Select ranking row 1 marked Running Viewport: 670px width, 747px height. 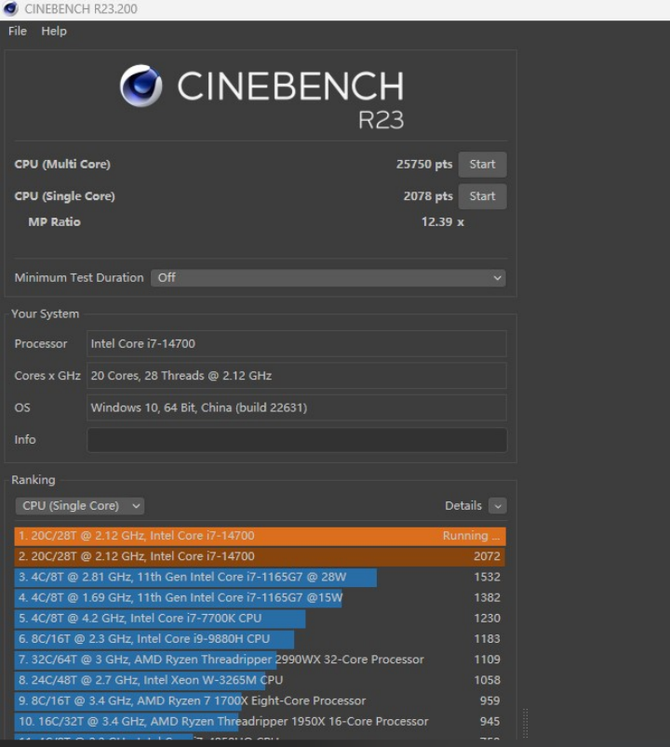[x=260, y=536]
